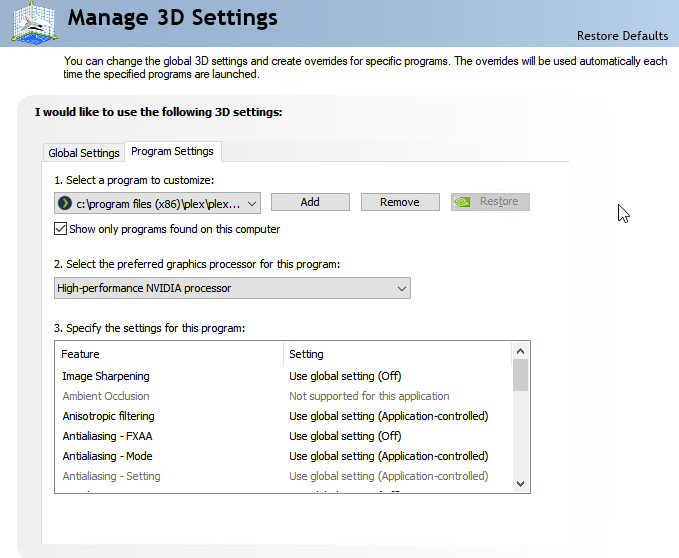Select the Anisotropic filtering row
The image size is (679, 558).
click(x=108, y=416)
